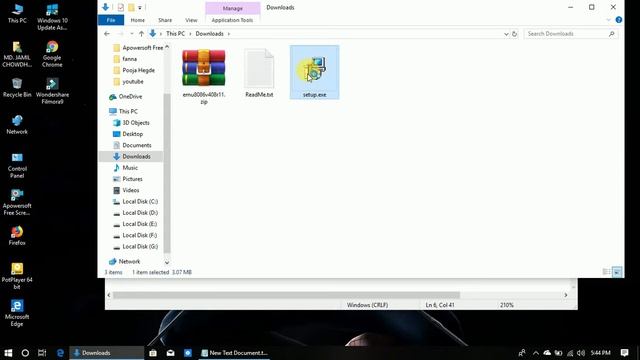640x360 pixels.
Task: Open the Application Tools tab
Action: coord(232,20)
